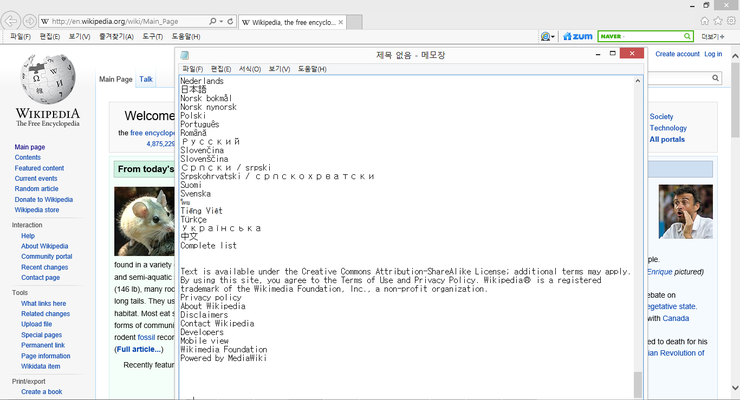Image resolution: width=740 pixels, height=400 pixels.
Task: Expand the 더보기 toolbar menu
Action: tap(714, 36)
